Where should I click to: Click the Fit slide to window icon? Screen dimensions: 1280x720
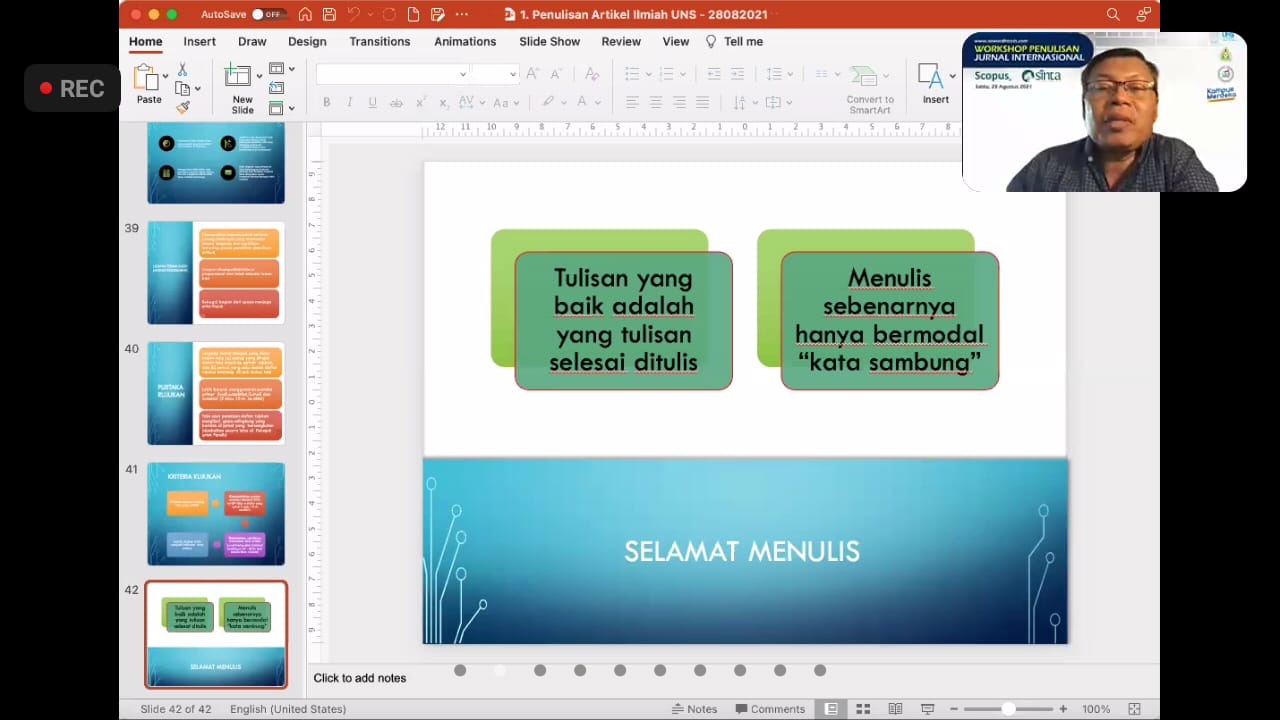(x=1134, y=709)
